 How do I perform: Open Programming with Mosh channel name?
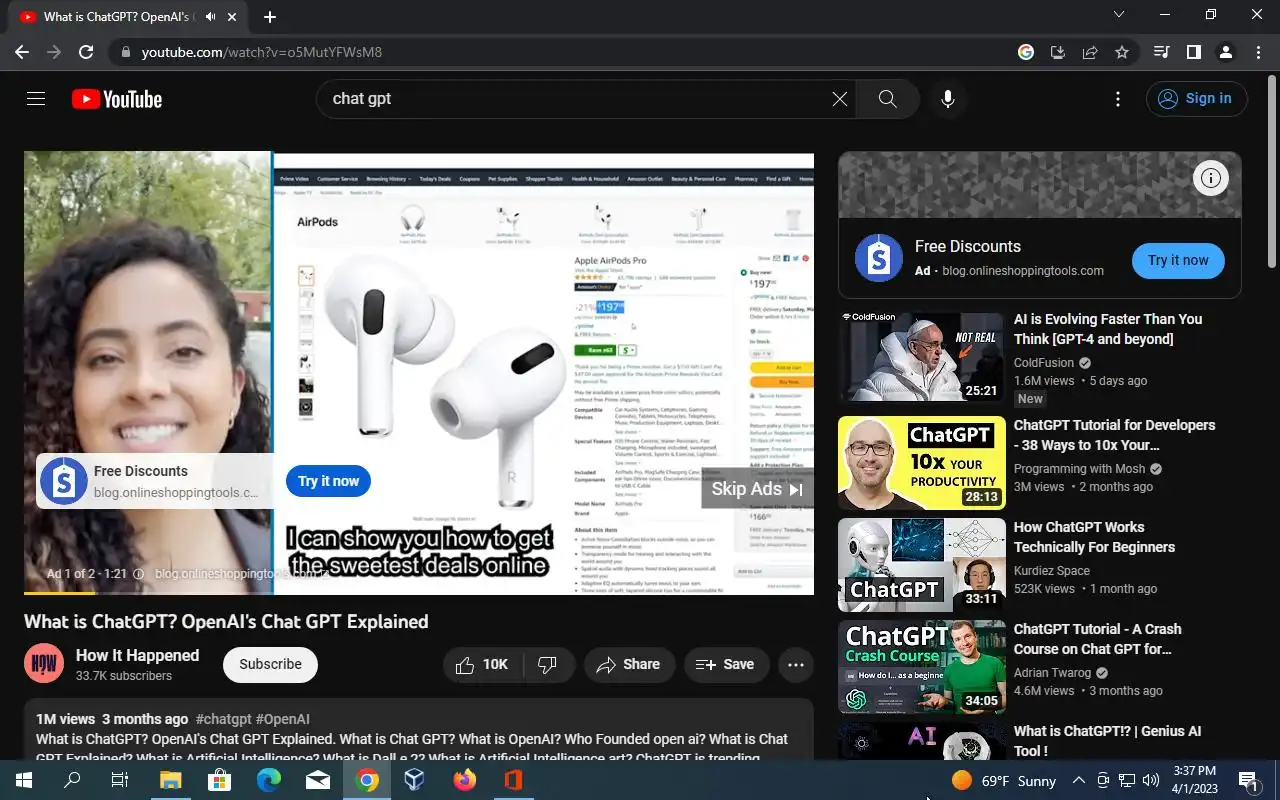(1080, 469)
